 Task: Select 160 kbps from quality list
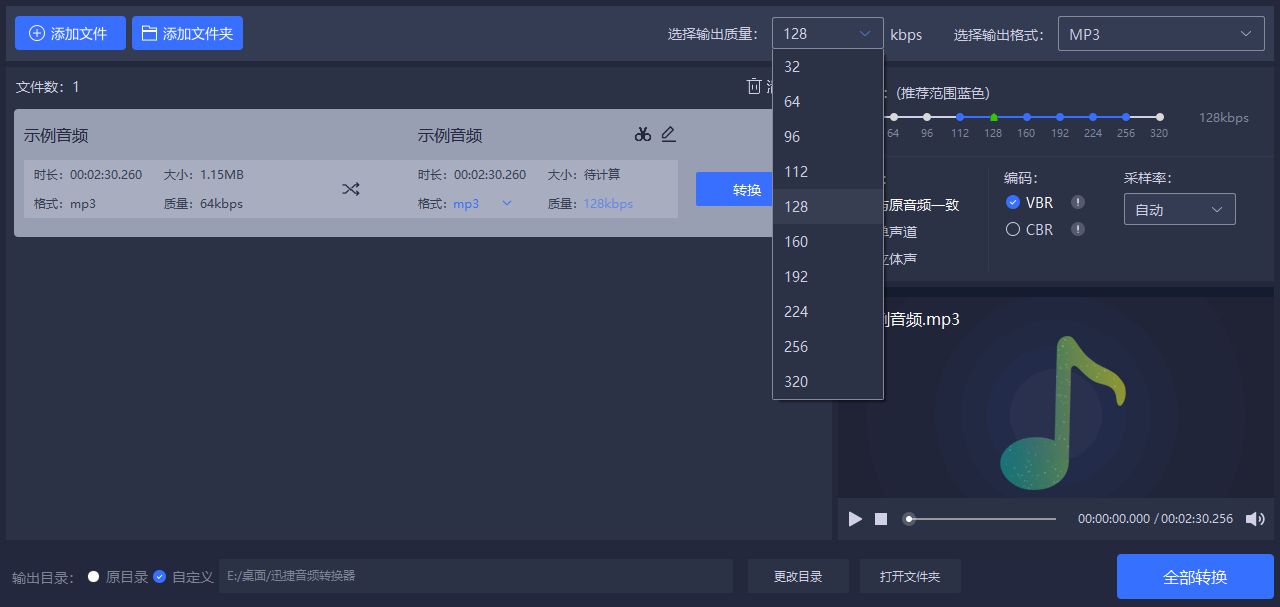828,242
